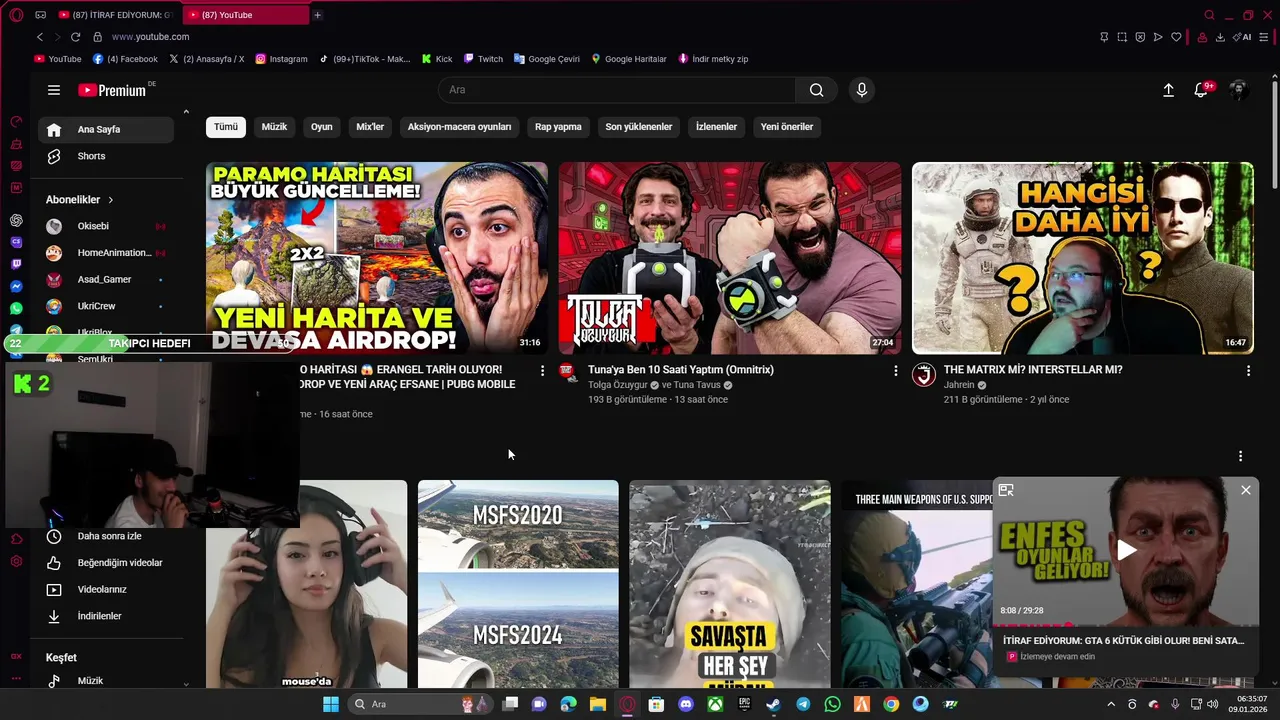Open the Kick bookmark
Image resolution: width=1280 pixels, height=720 pixels.
(437, 59)
